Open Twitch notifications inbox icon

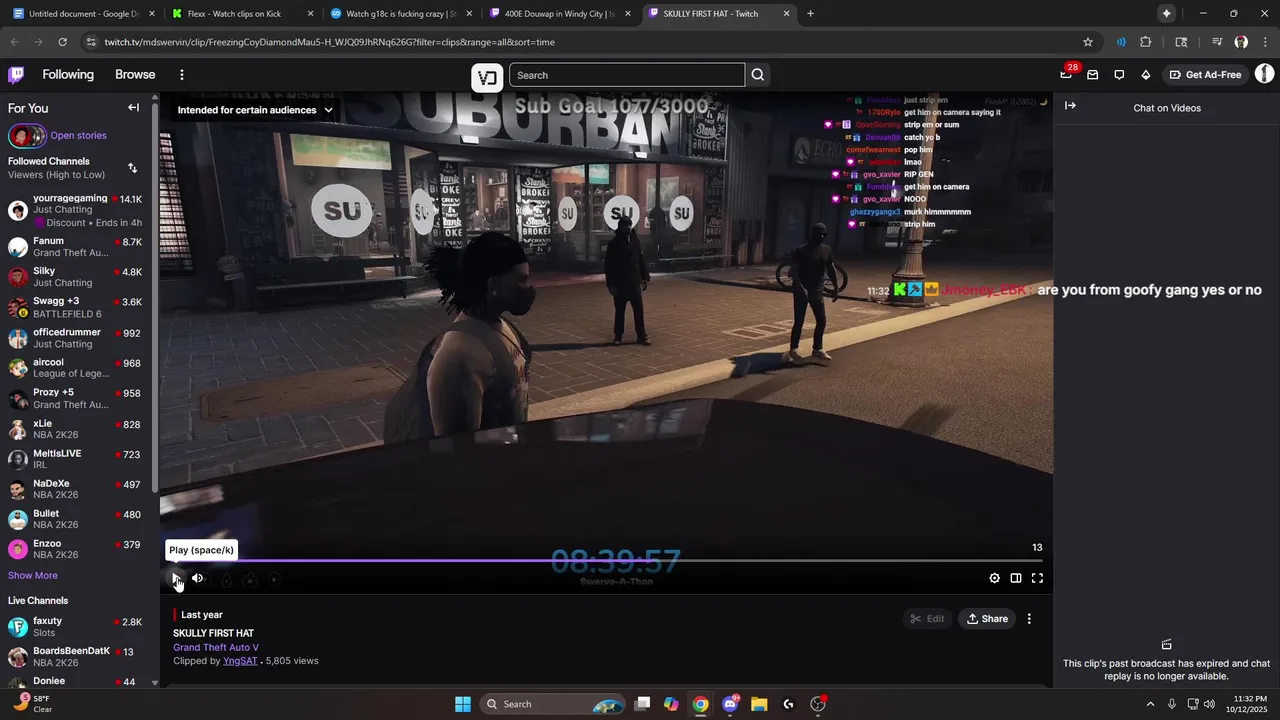[x=1092, y=75]
